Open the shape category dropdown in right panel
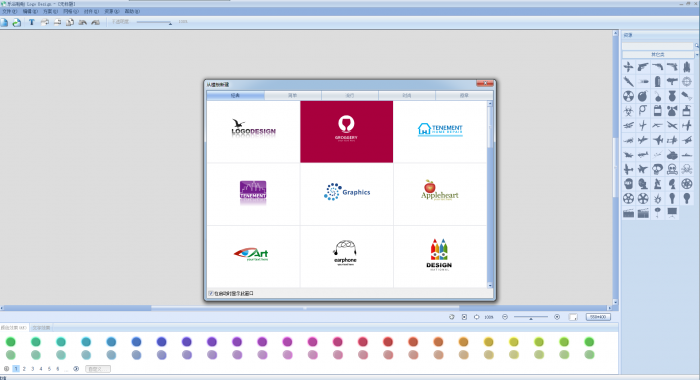The image size is (700, 380). coord(658,54)
